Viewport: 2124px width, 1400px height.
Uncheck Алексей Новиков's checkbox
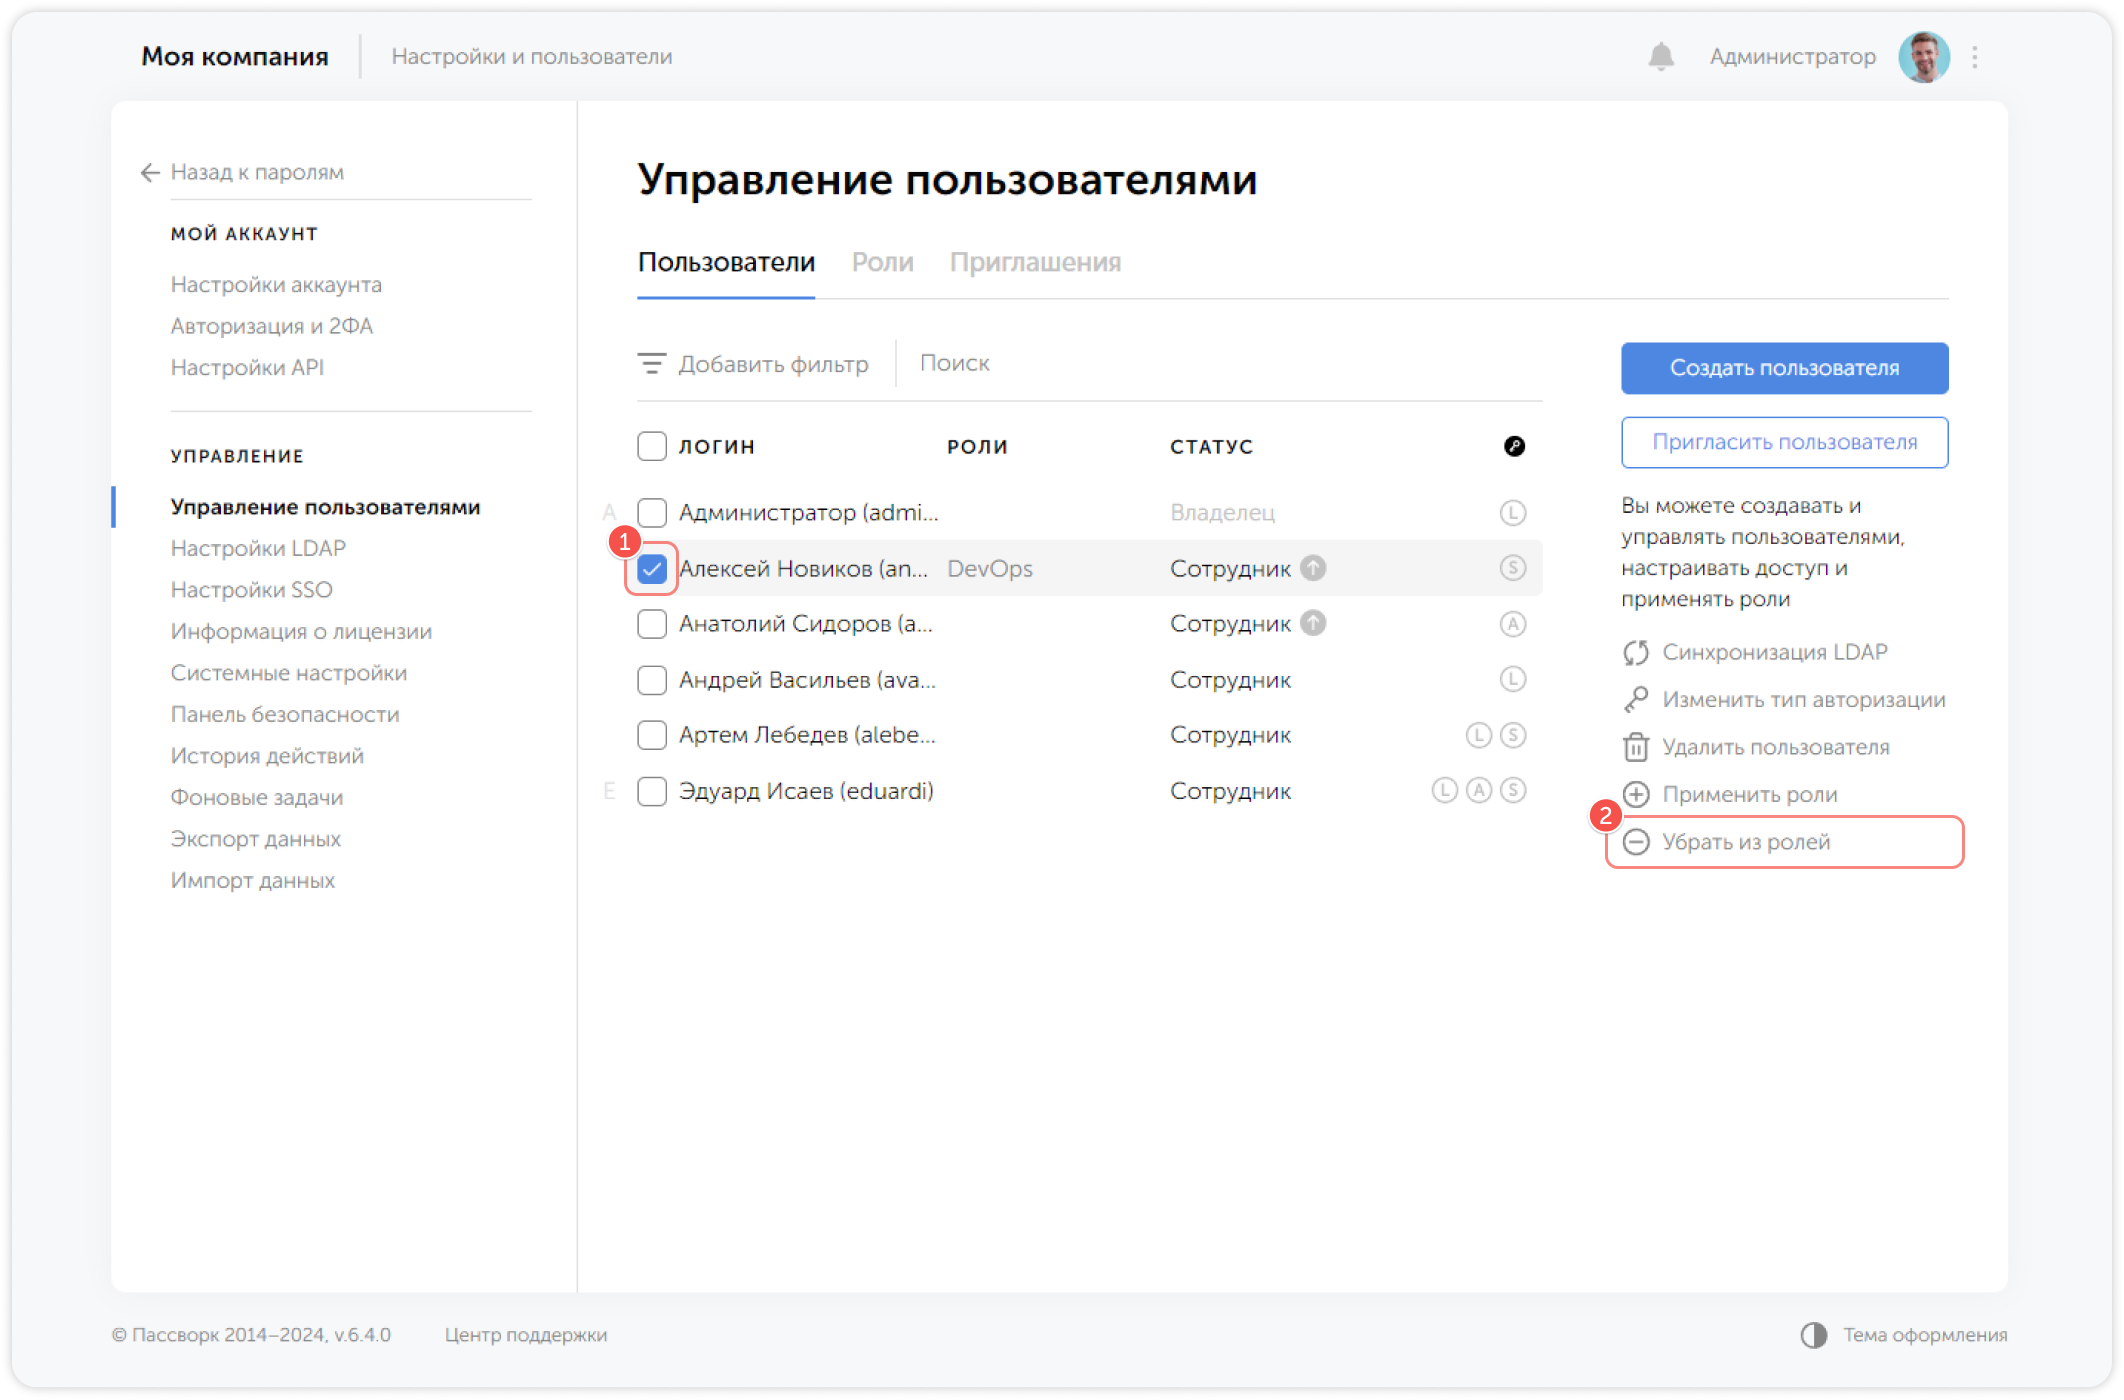point(651,568)
